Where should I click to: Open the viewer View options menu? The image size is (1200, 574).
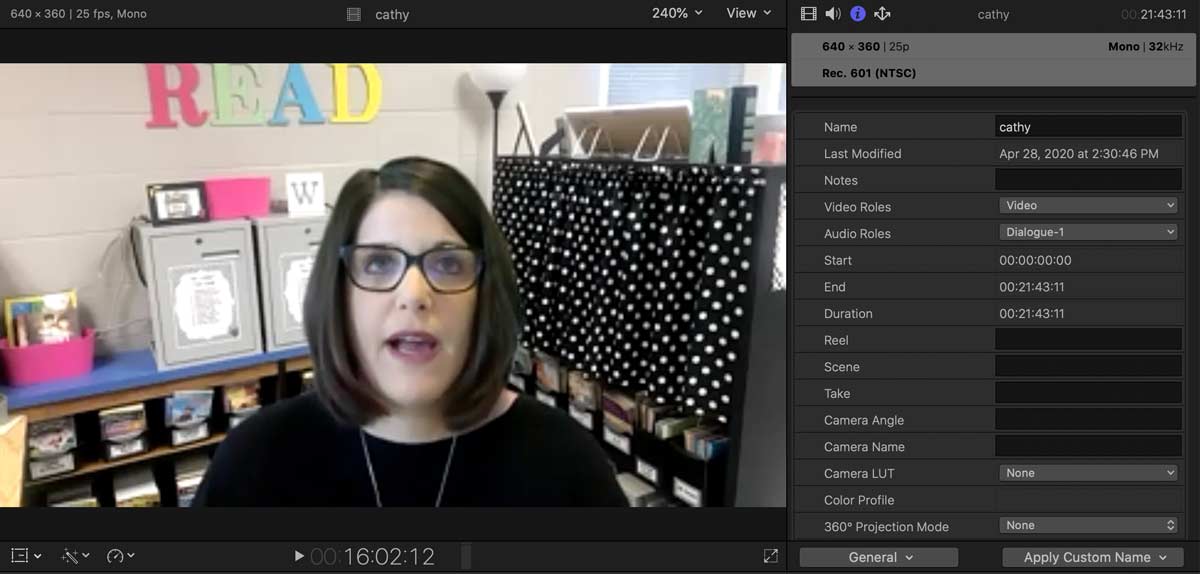(749, 13)
